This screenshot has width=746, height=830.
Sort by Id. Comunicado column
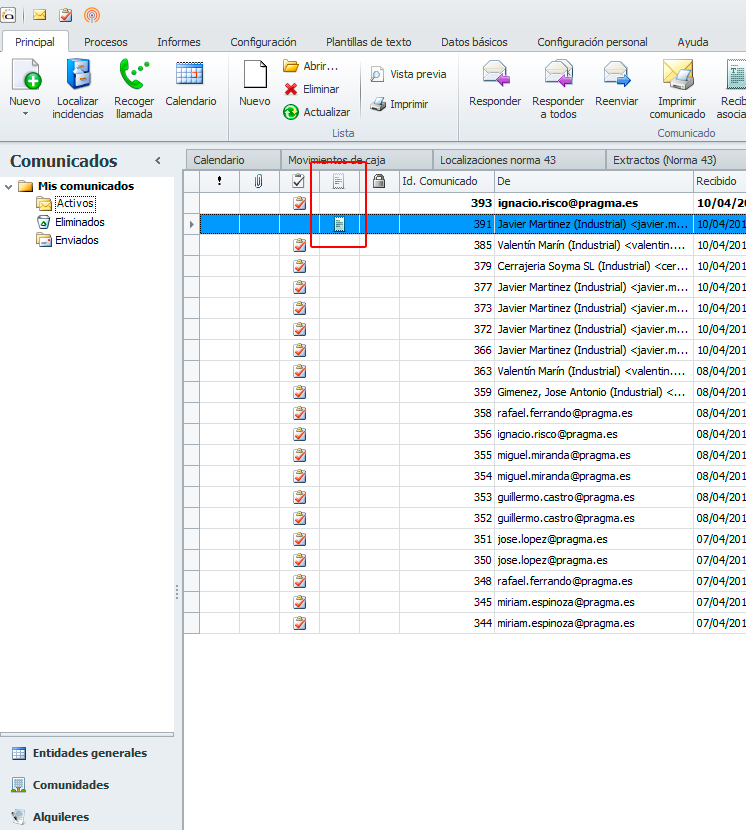tap(447, 181)
